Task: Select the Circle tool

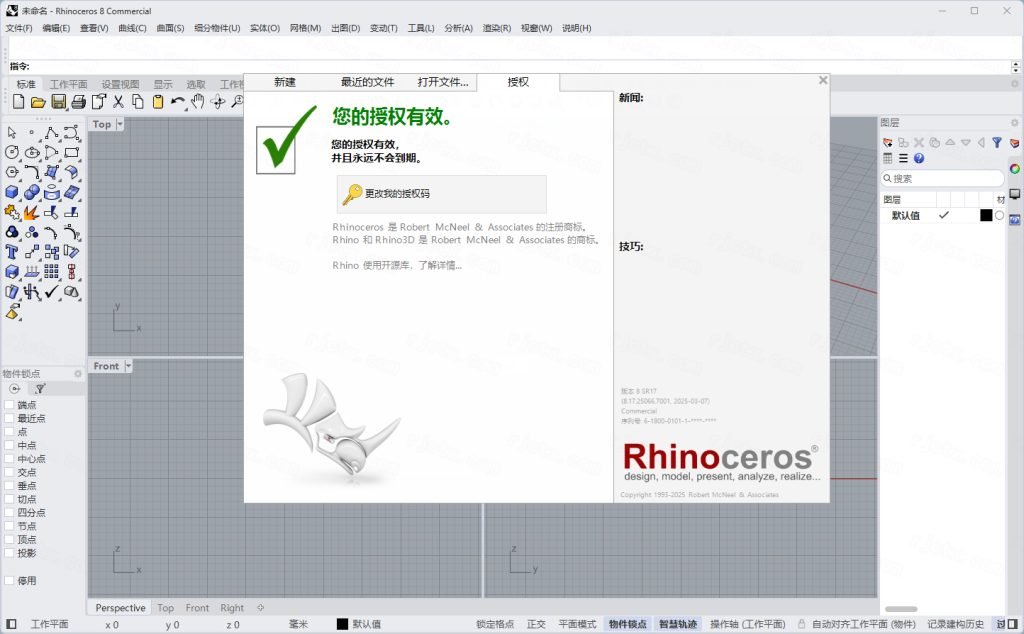Action: 12,152
